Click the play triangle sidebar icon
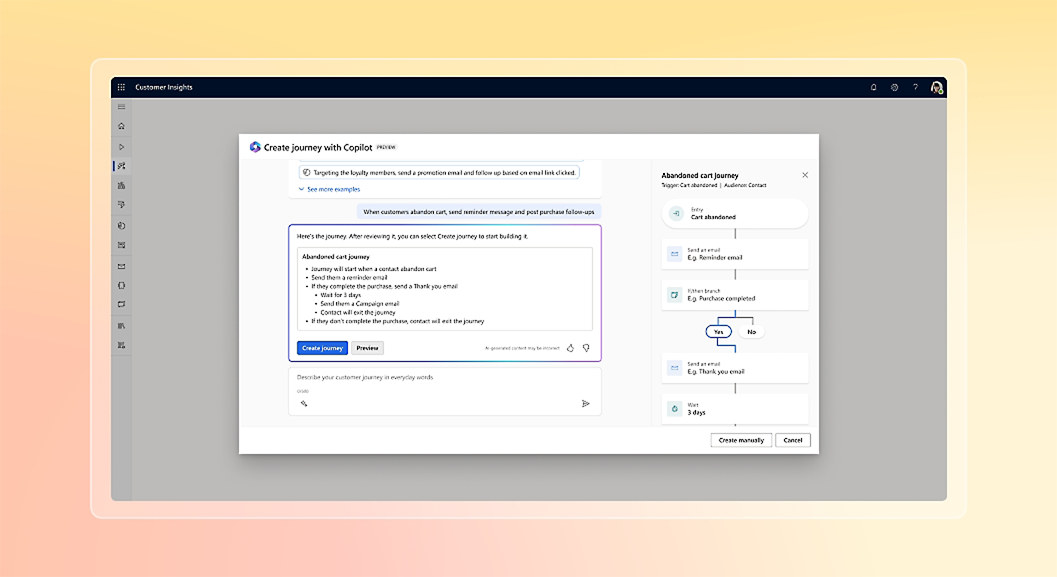This screenshot has width=1057, height=577. coord(121,147)
